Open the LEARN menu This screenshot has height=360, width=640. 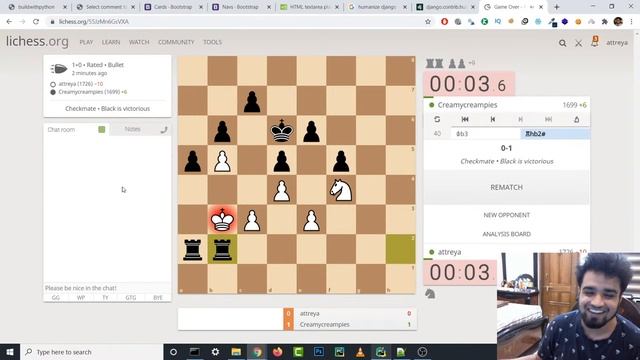pyautogui.click(x=111, y=42)
